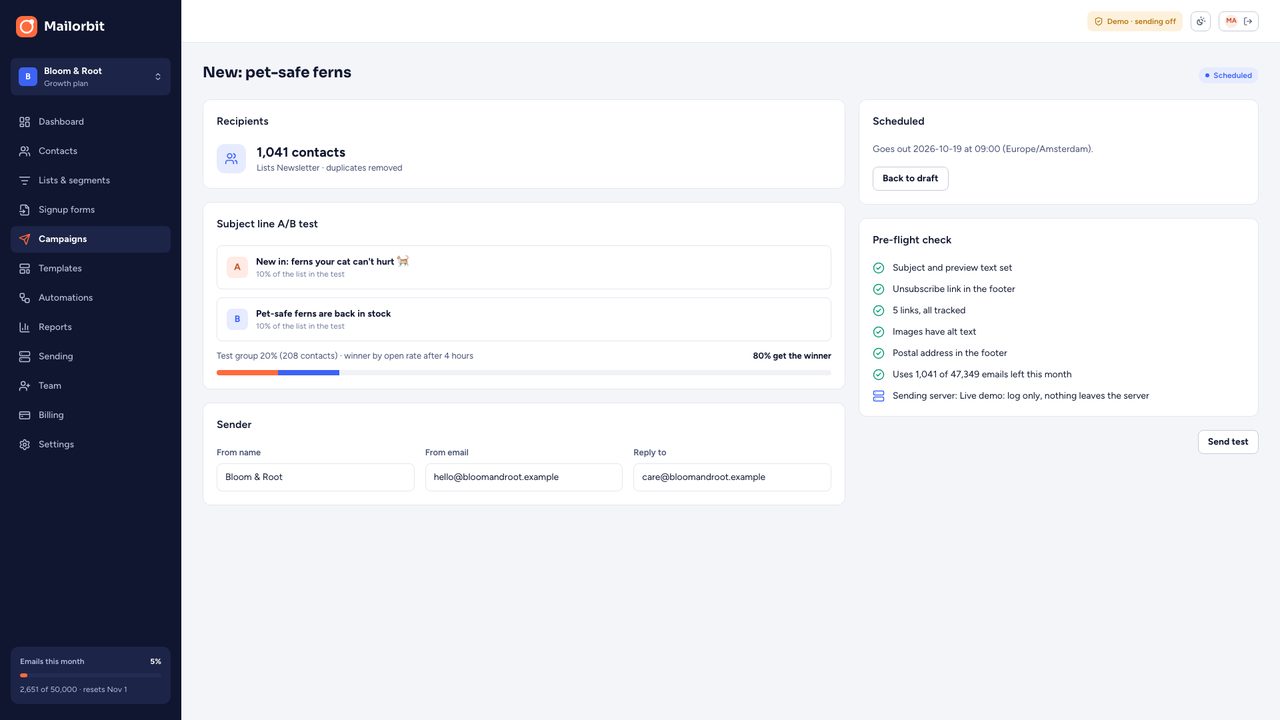This screenshot has width=1280, height=720.
Task: Click the Reply to email field
Action: (x=732, y=477)
